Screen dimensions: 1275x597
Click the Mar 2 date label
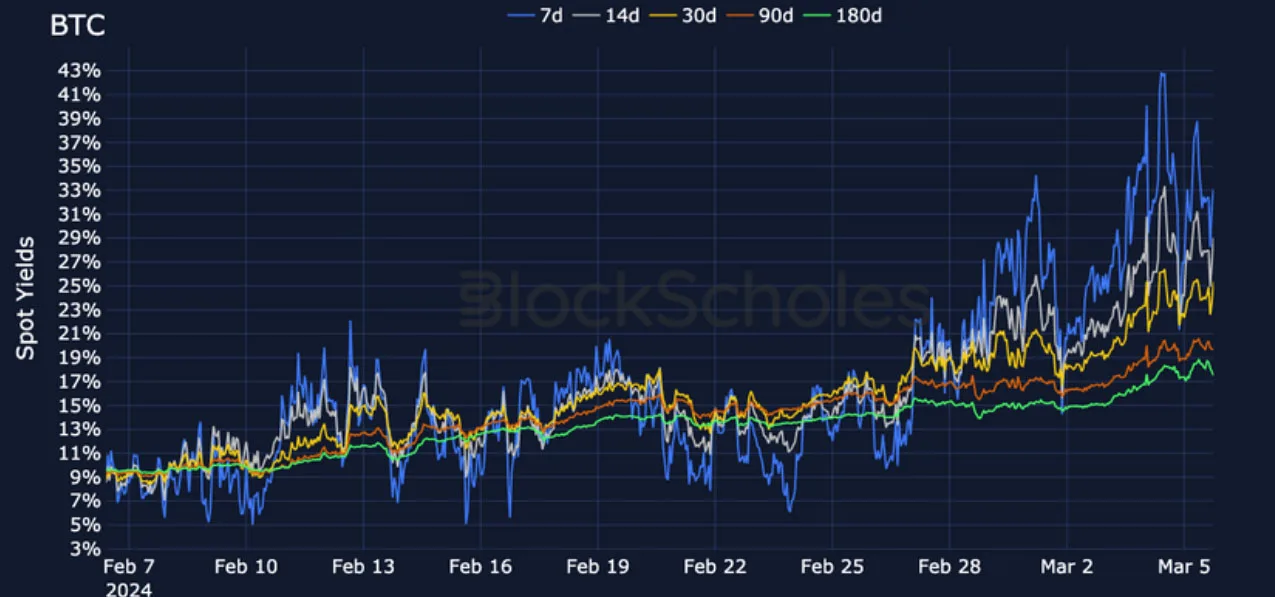[x=1067, y=567]
